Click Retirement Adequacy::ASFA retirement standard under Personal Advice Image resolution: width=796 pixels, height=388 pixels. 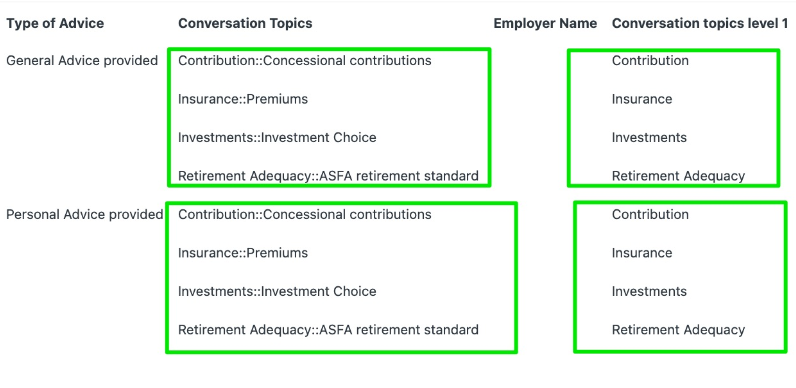[328, 330]
